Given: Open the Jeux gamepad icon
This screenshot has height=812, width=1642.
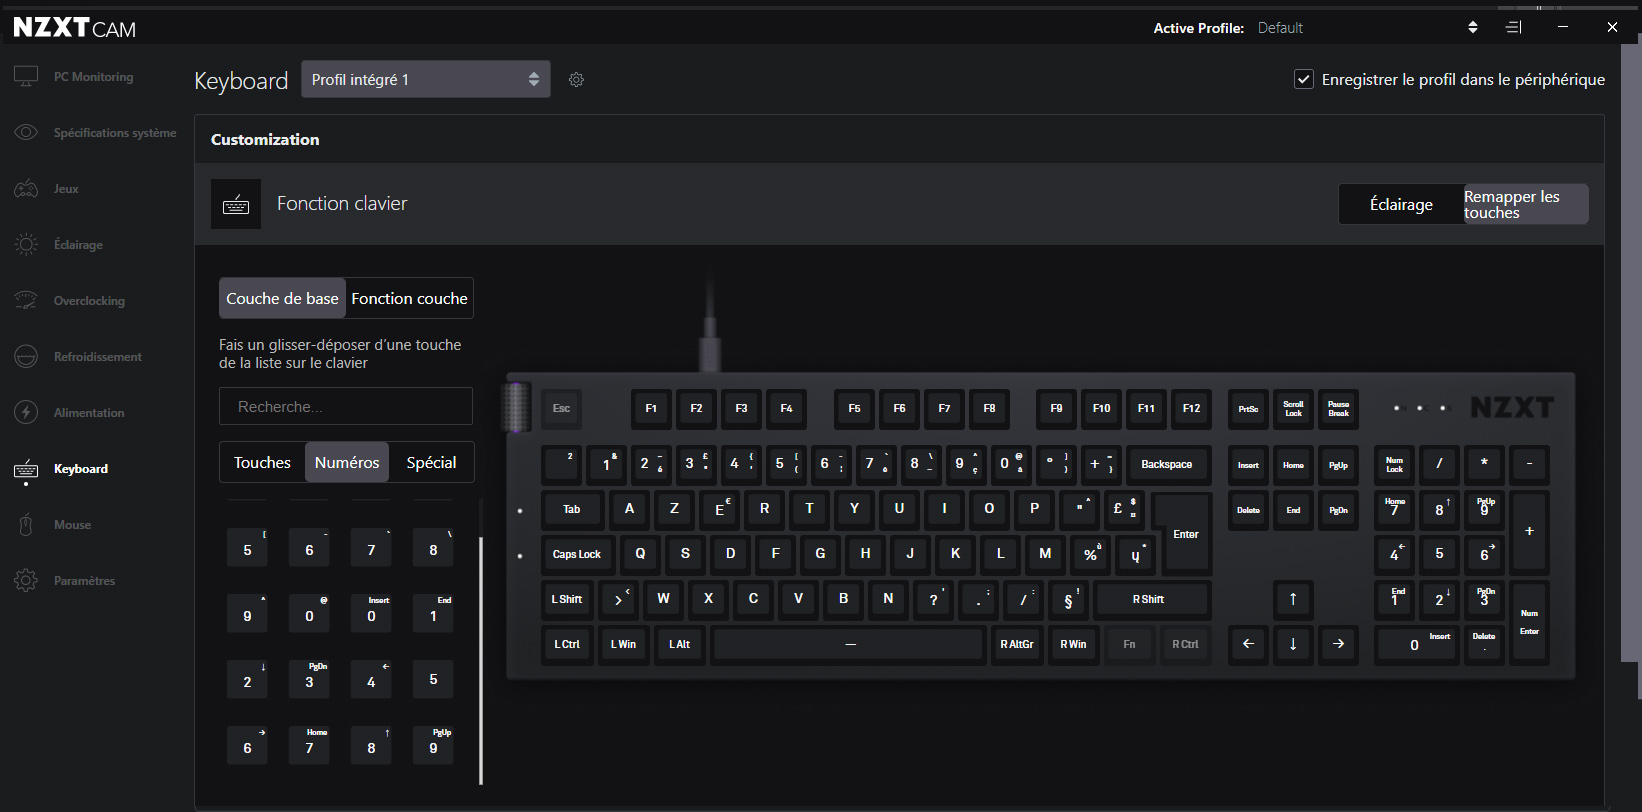Looking at the screenshot, I should pos(26,189).
